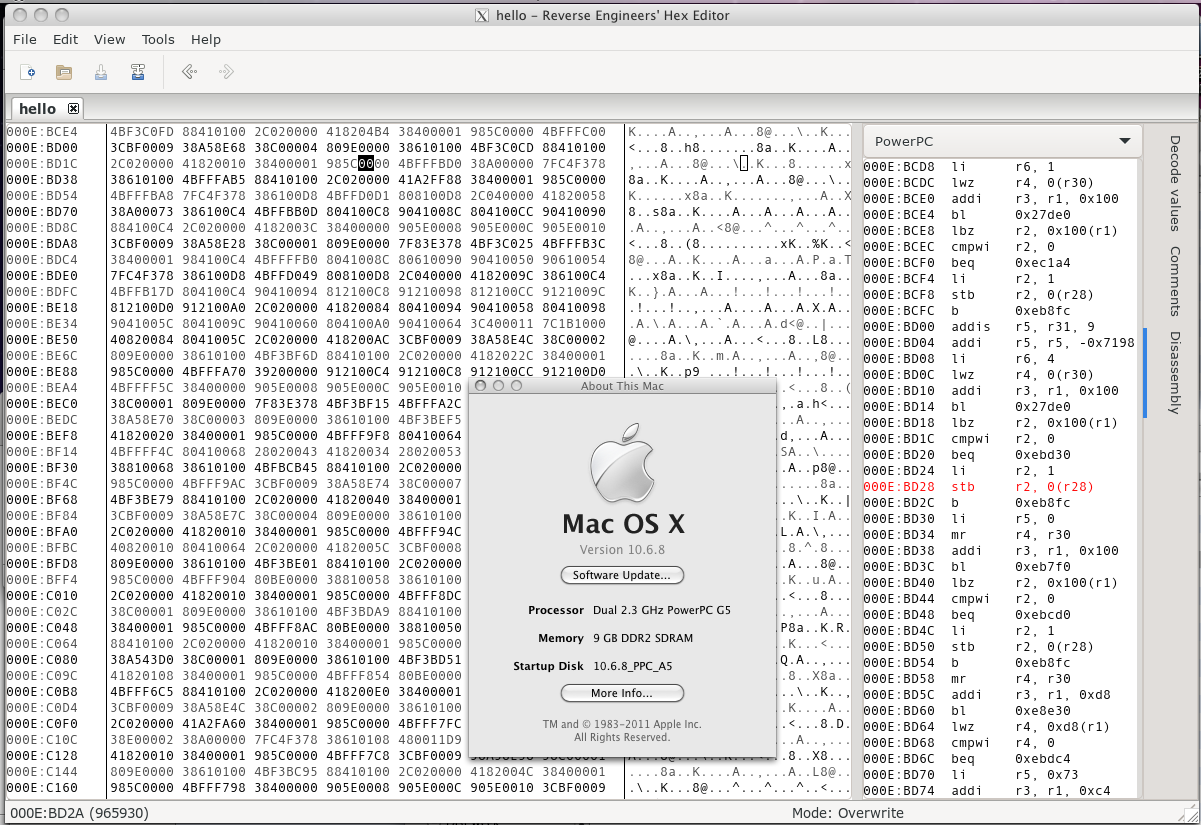Click Software Update in About This Mac
1201x825 pixels.
tap(622, 575)
